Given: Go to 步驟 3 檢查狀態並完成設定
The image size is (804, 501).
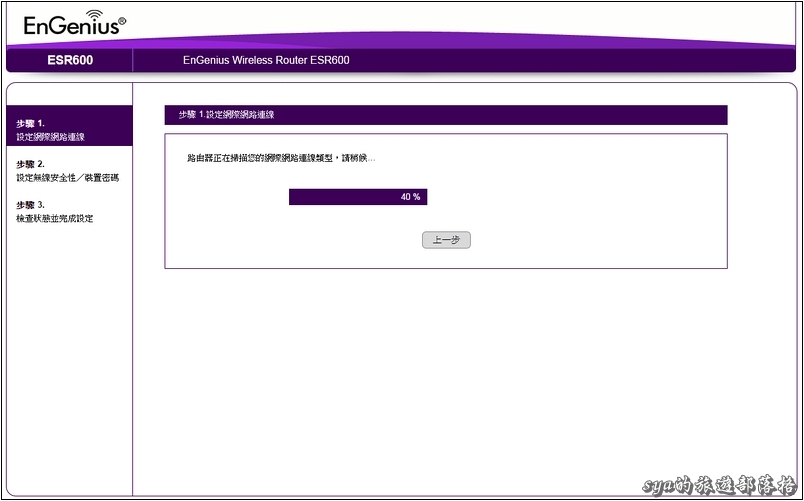Looking at the screenshot, I should point(54,212).
